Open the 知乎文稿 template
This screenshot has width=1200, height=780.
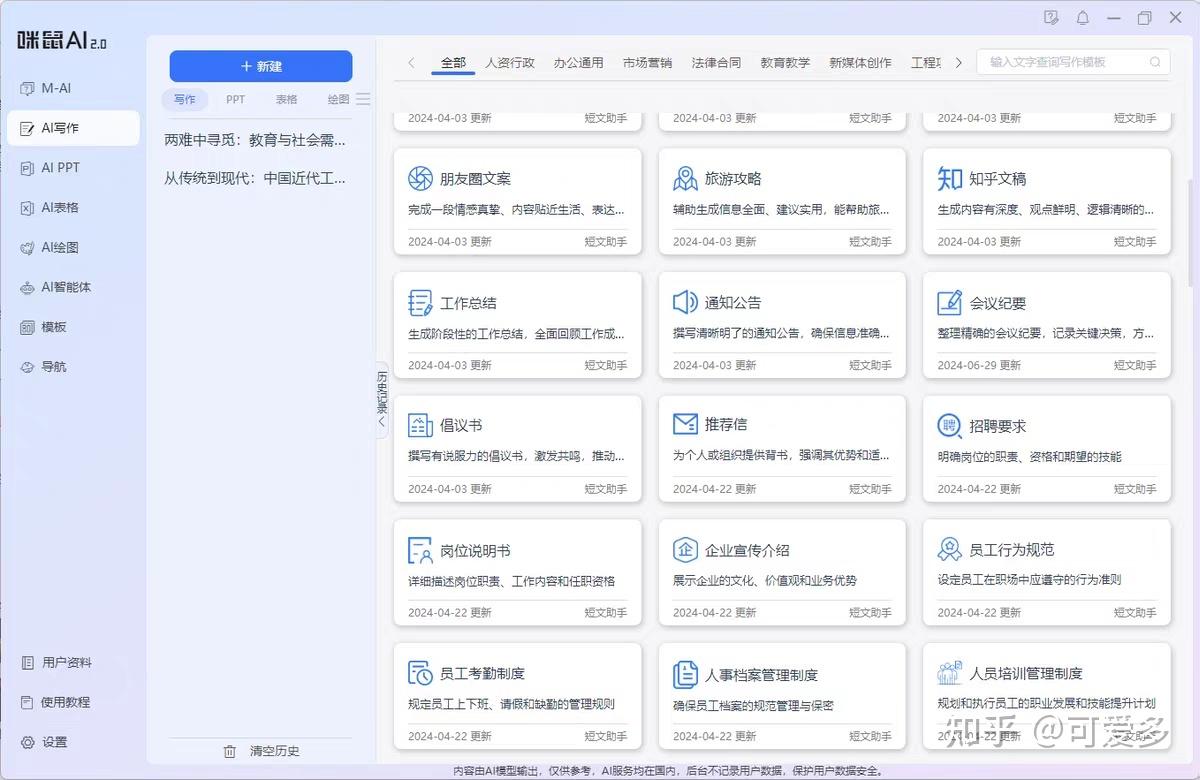(x=1046, y=200)
